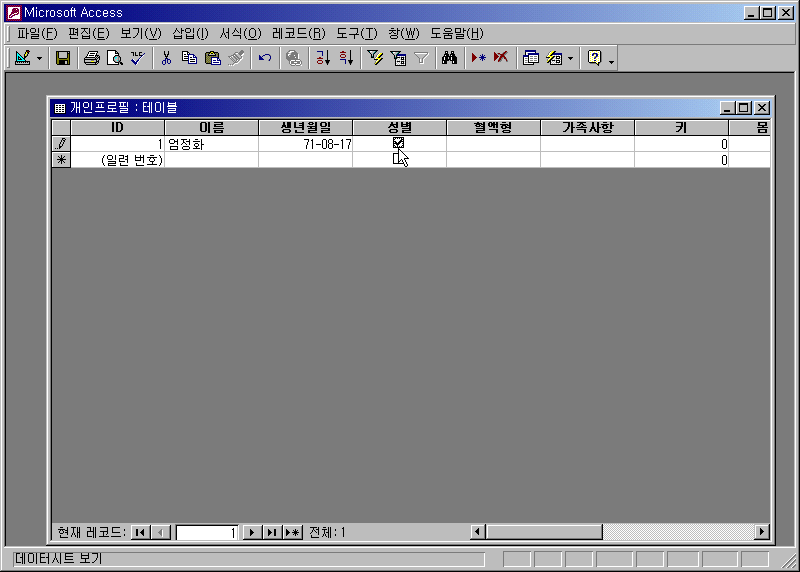The width and height of the screenshot is (800, 572).
Task: Click the Paste clipboard icon
Action: tap(212, 58)
